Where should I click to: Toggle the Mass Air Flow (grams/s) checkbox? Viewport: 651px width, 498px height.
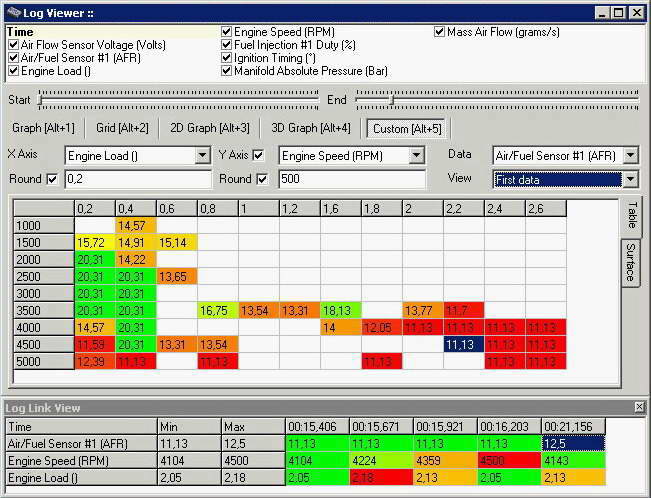coord(440,32)
